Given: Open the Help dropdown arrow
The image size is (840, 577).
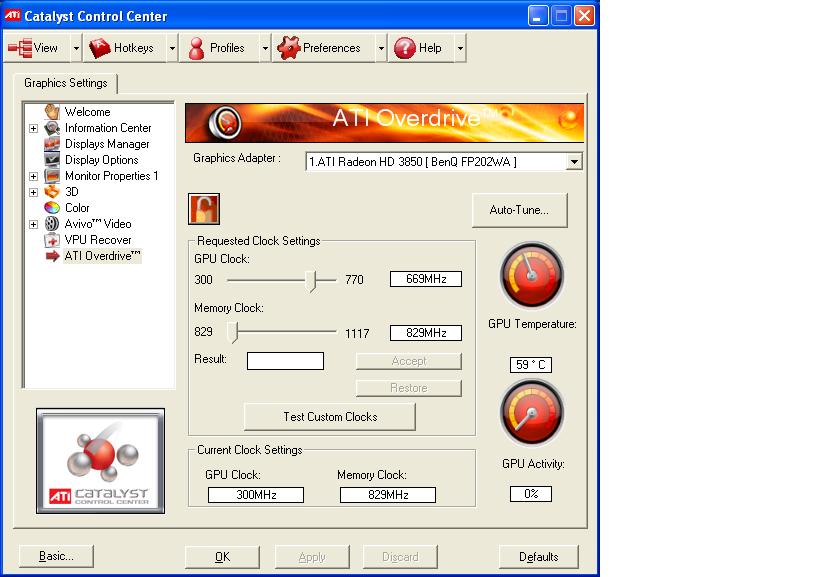Looking at the screenshot, I should pos(460,48).
